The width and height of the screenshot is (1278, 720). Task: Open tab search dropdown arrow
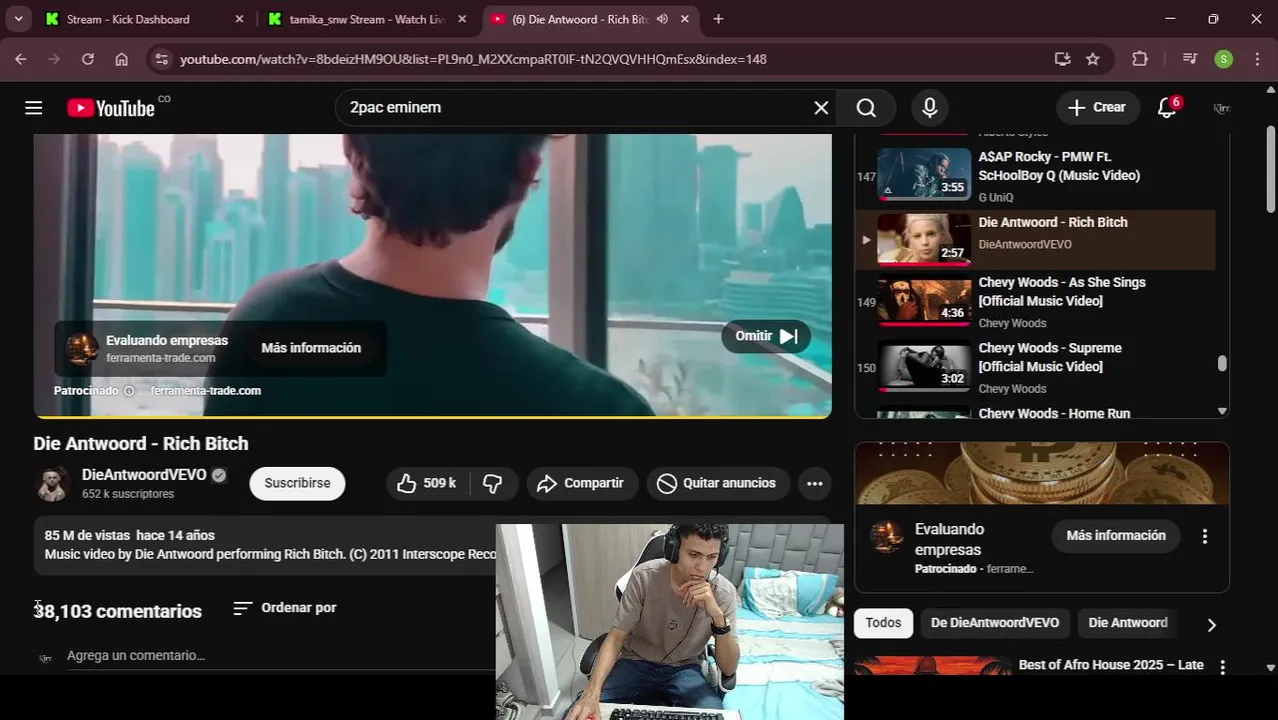point(18,19)
